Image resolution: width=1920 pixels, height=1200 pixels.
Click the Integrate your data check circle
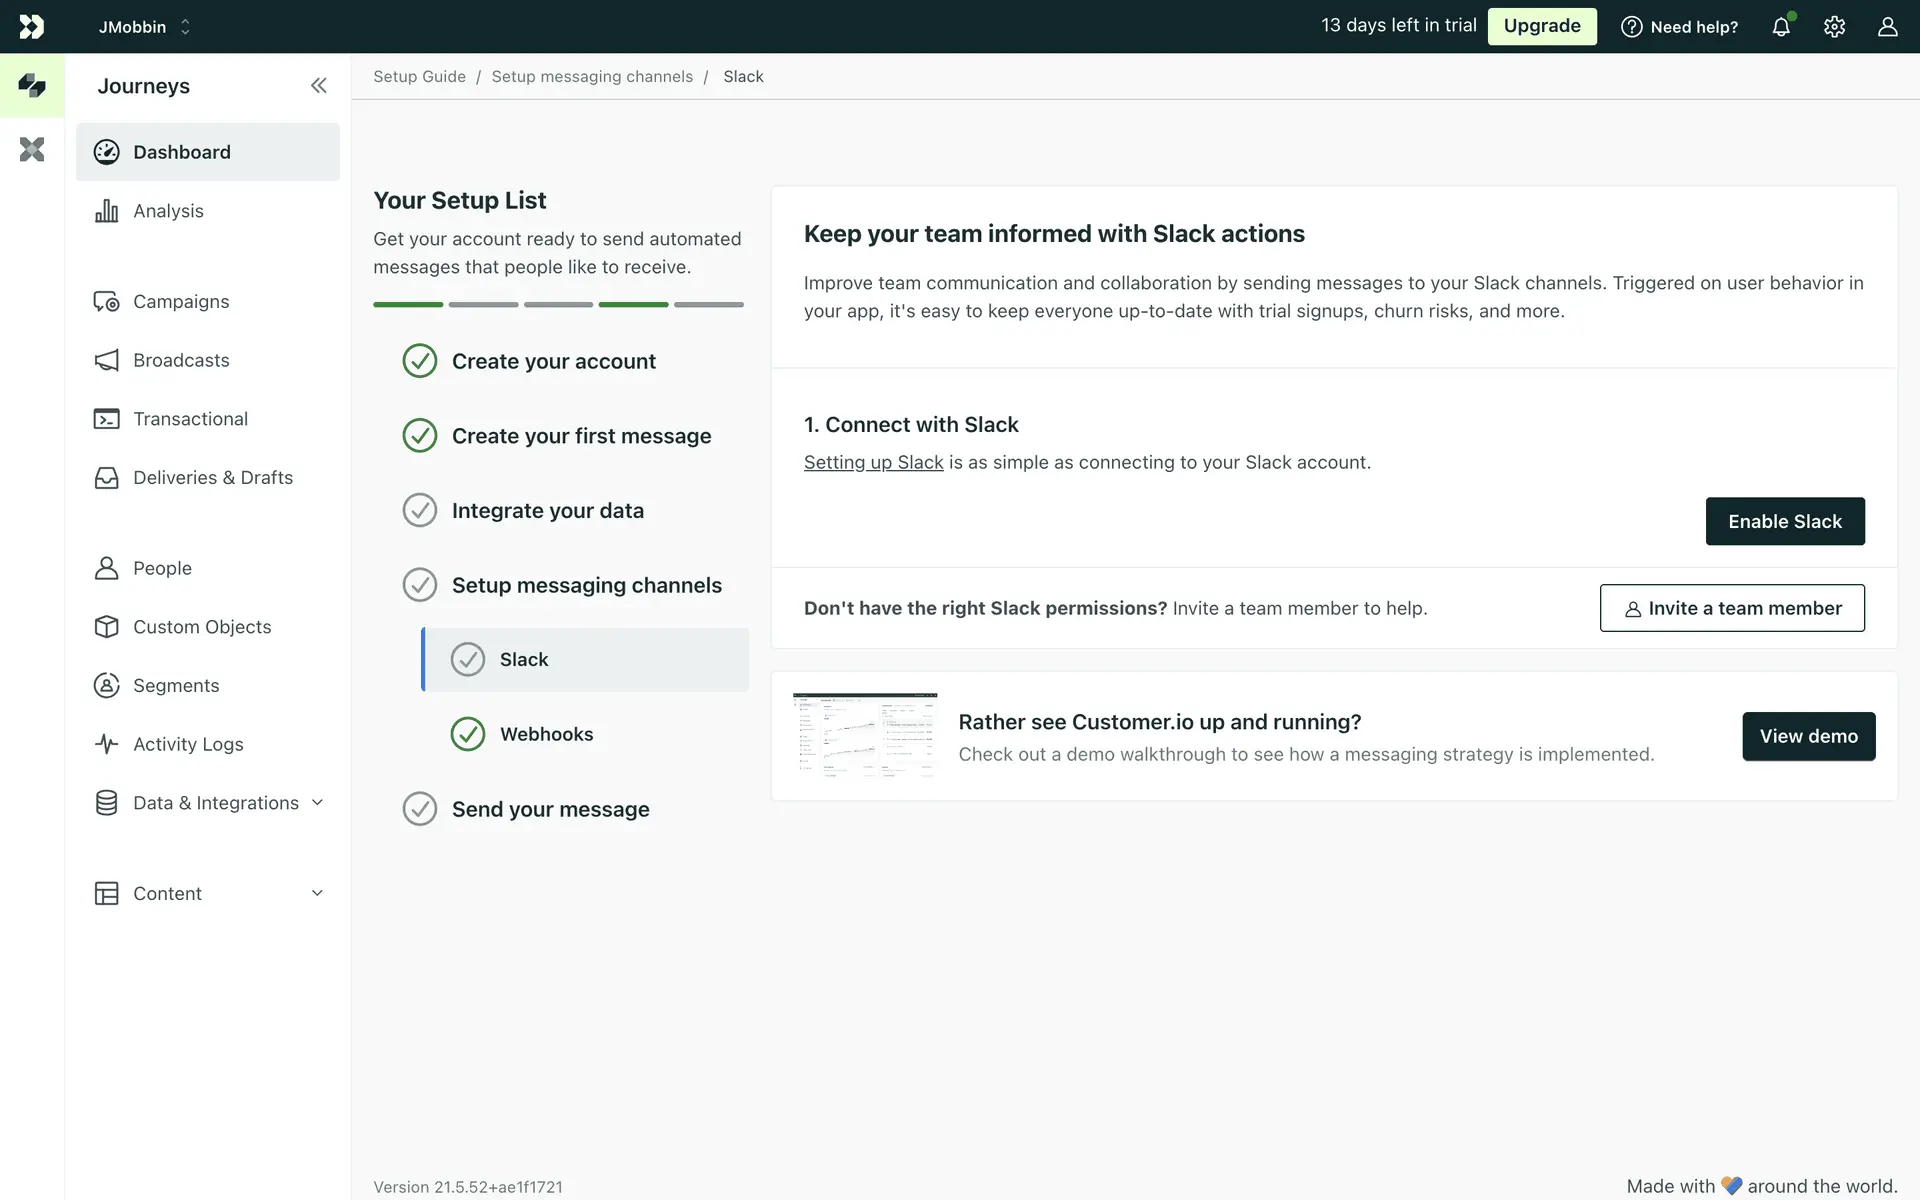[x=420, y=511]
